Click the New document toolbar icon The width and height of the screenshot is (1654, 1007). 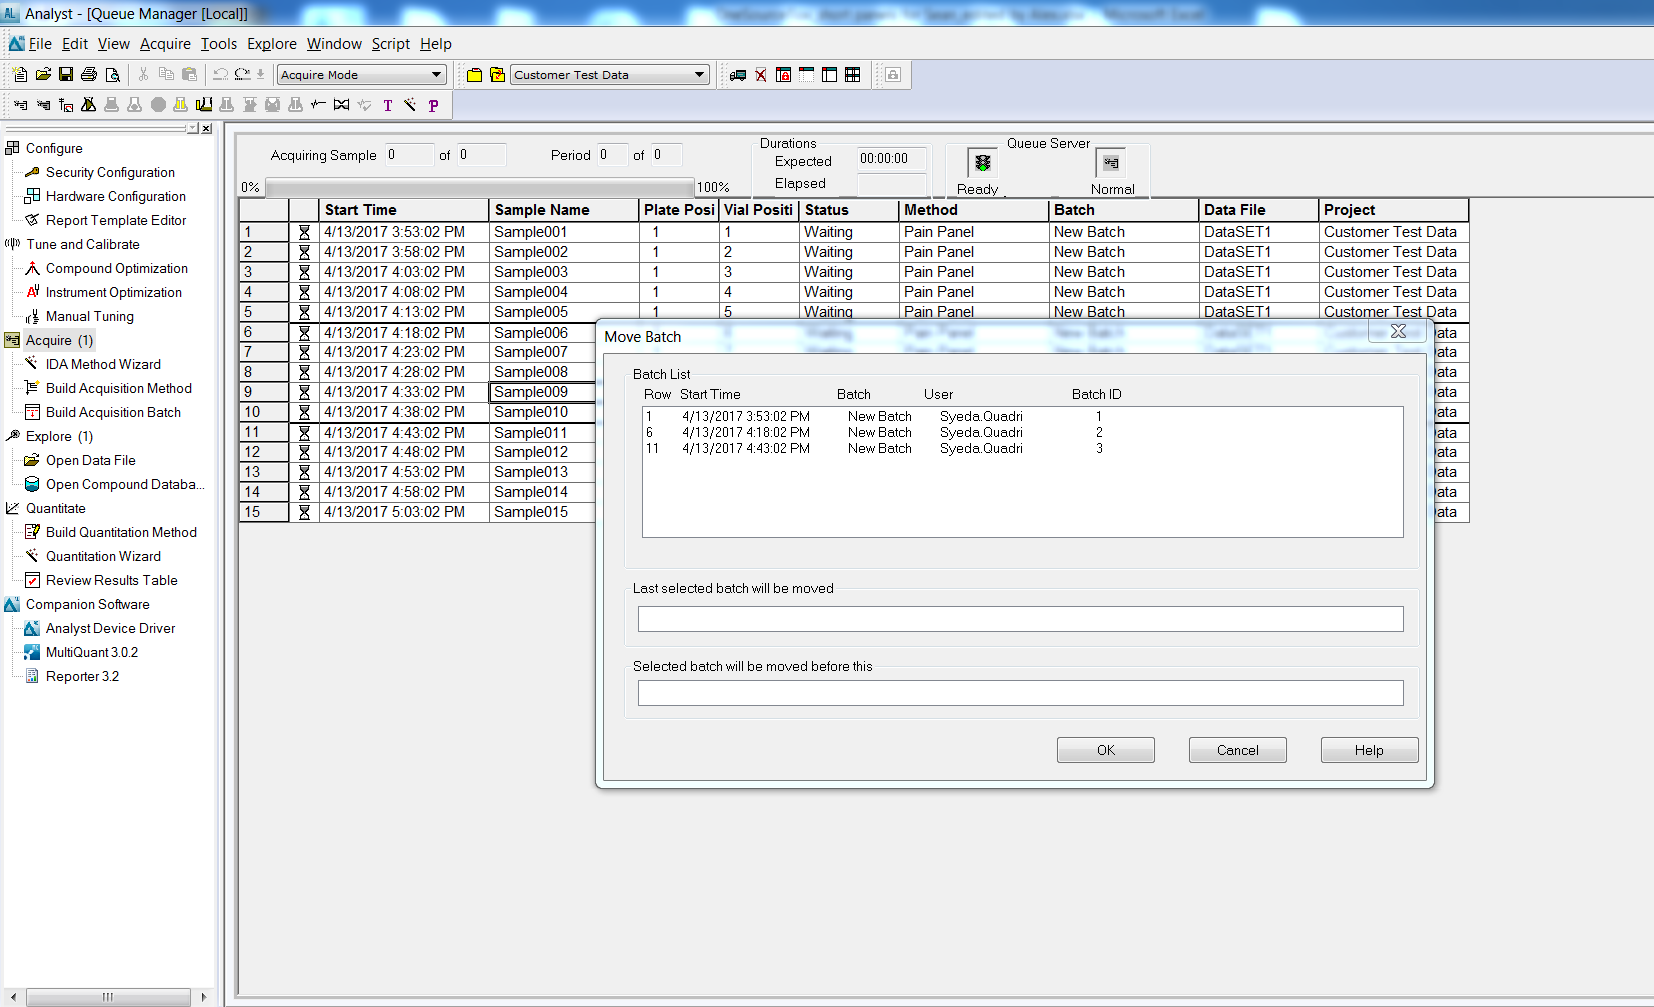coord(20,75)
